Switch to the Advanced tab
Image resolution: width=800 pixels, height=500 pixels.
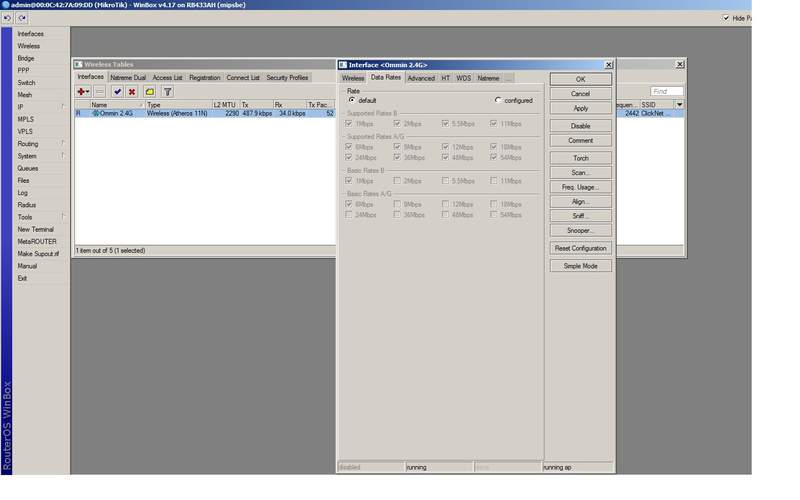coord(421,78)
